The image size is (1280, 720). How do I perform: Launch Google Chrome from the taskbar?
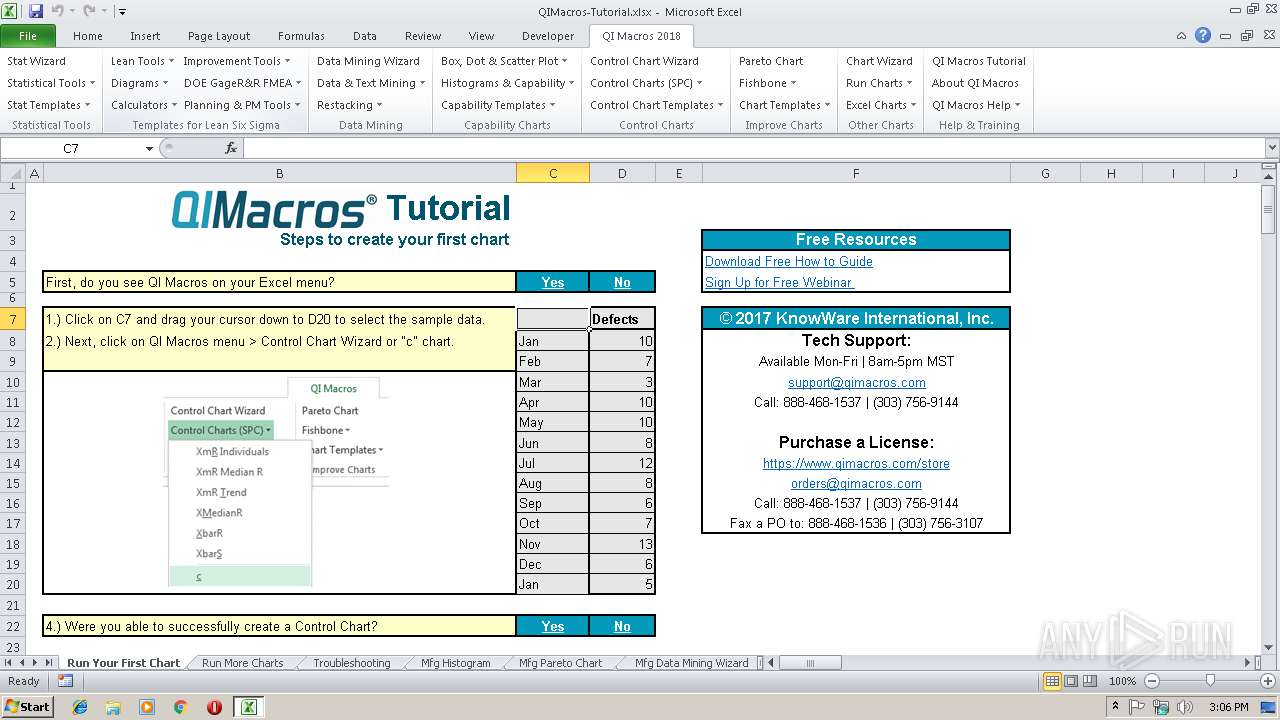pos(180,707)
